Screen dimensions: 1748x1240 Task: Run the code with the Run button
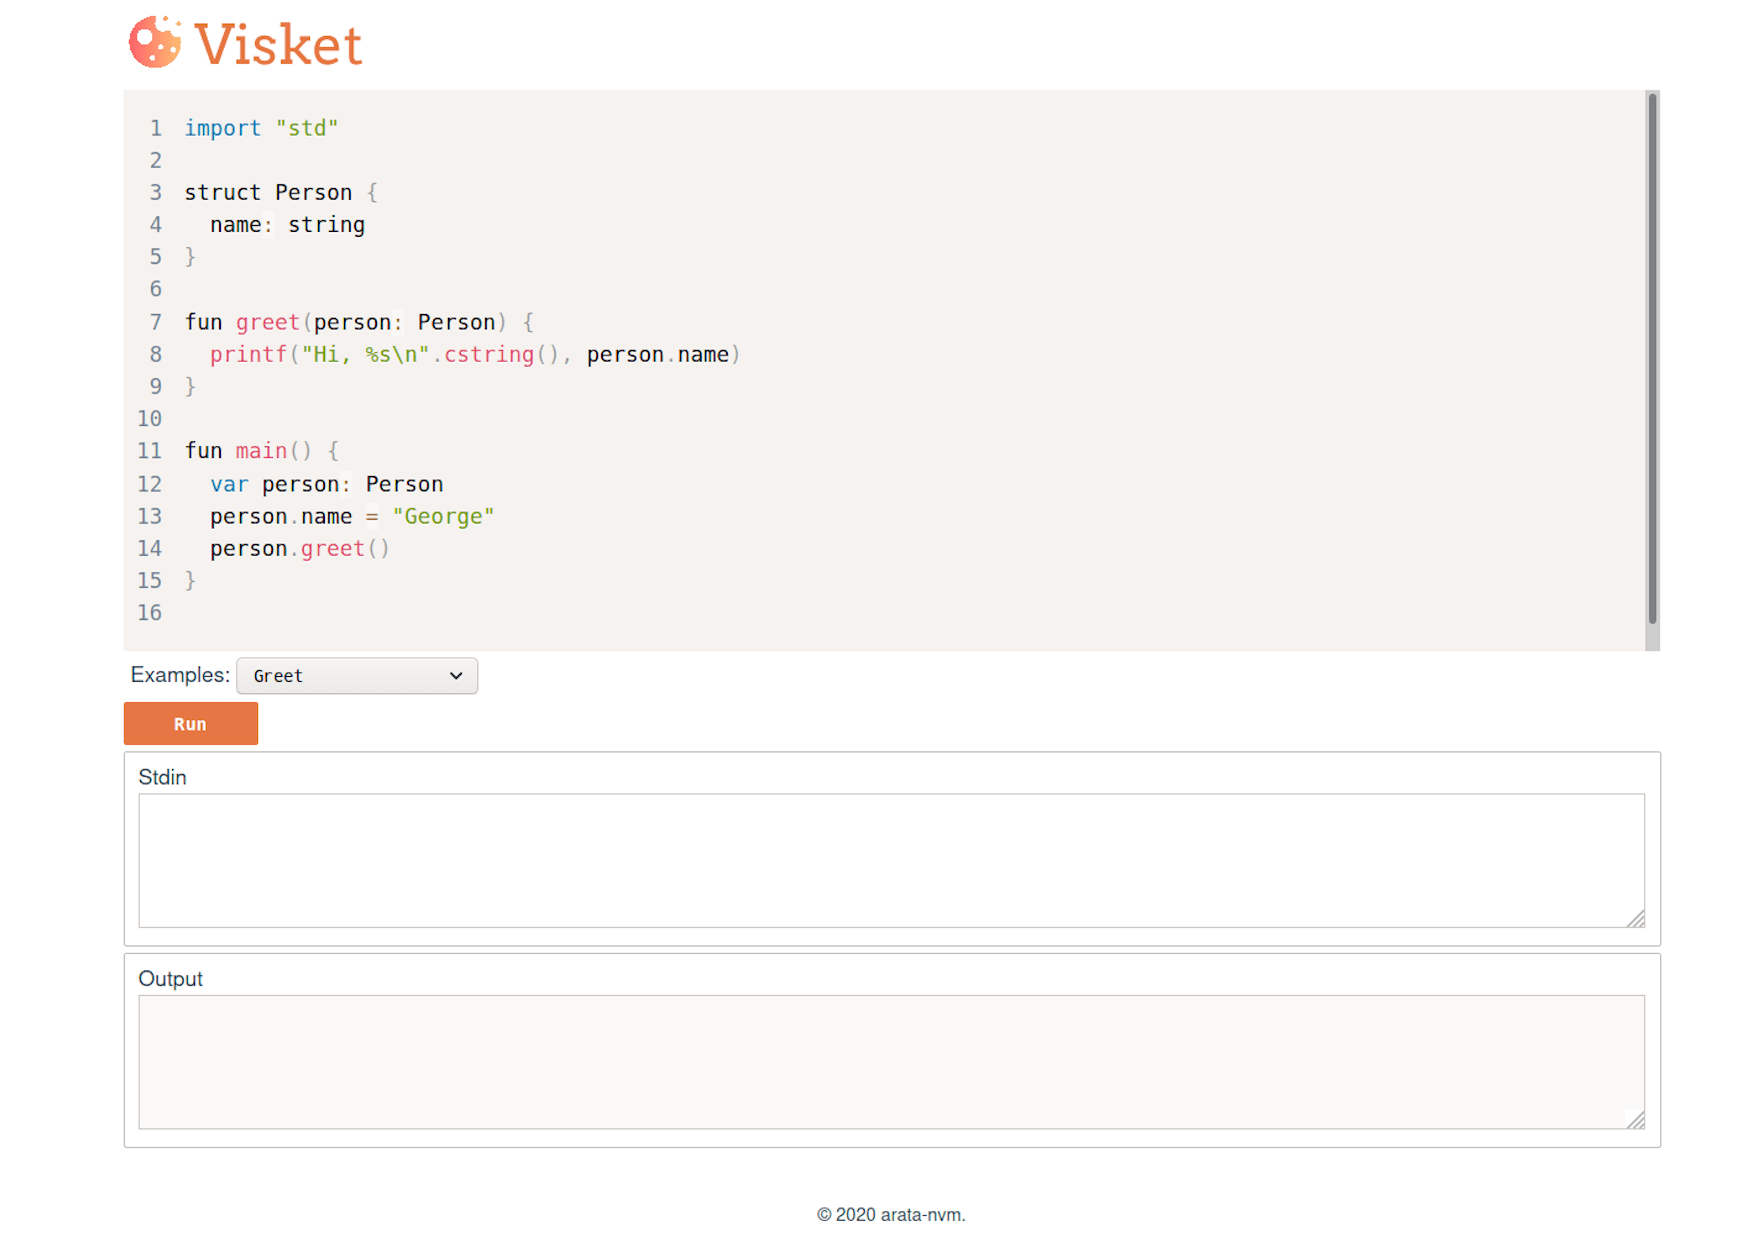click(191, 724)
